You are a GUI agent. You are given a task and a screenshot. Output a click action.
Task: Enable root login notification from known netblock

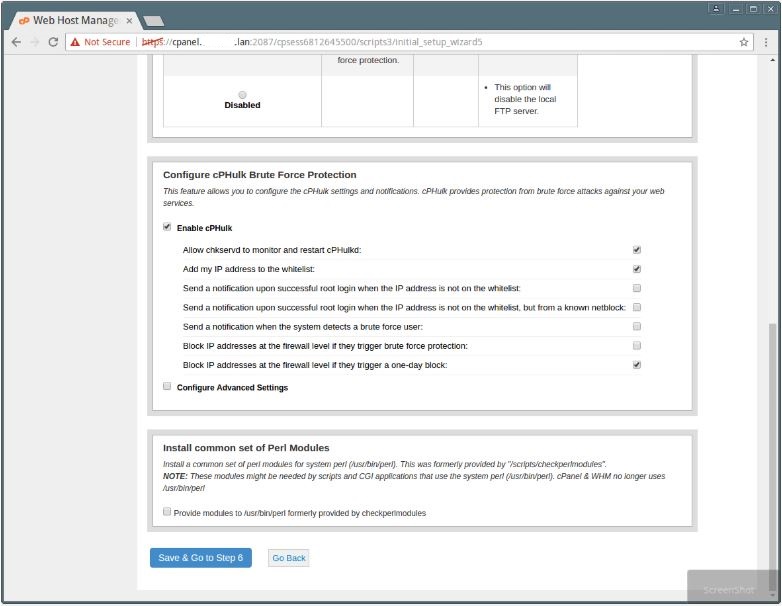pyautogui.click(x=637, y=307)
